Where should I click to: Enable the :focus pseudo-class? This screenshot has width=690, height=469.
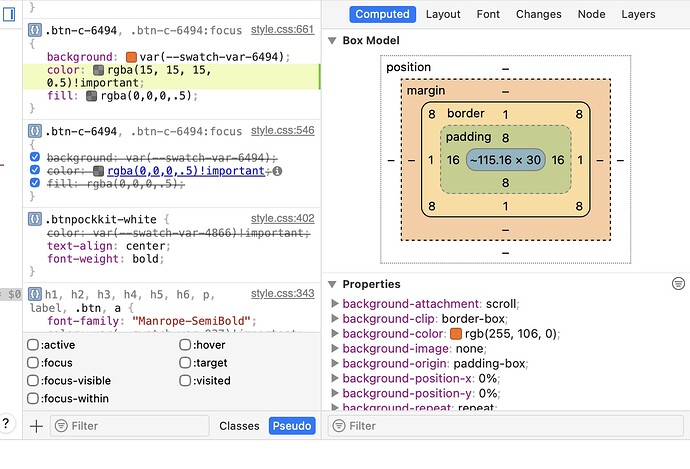pyautogui.click(x=33, y=363)
